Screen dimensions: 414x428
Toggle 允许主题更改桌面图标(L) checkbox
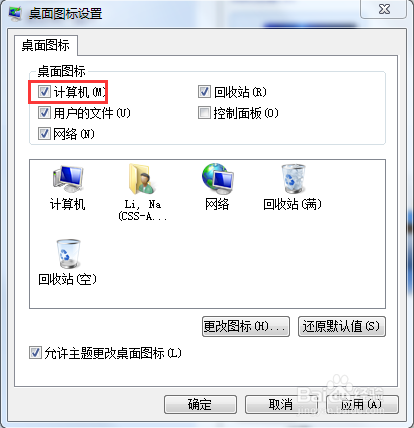pos(35,353)
